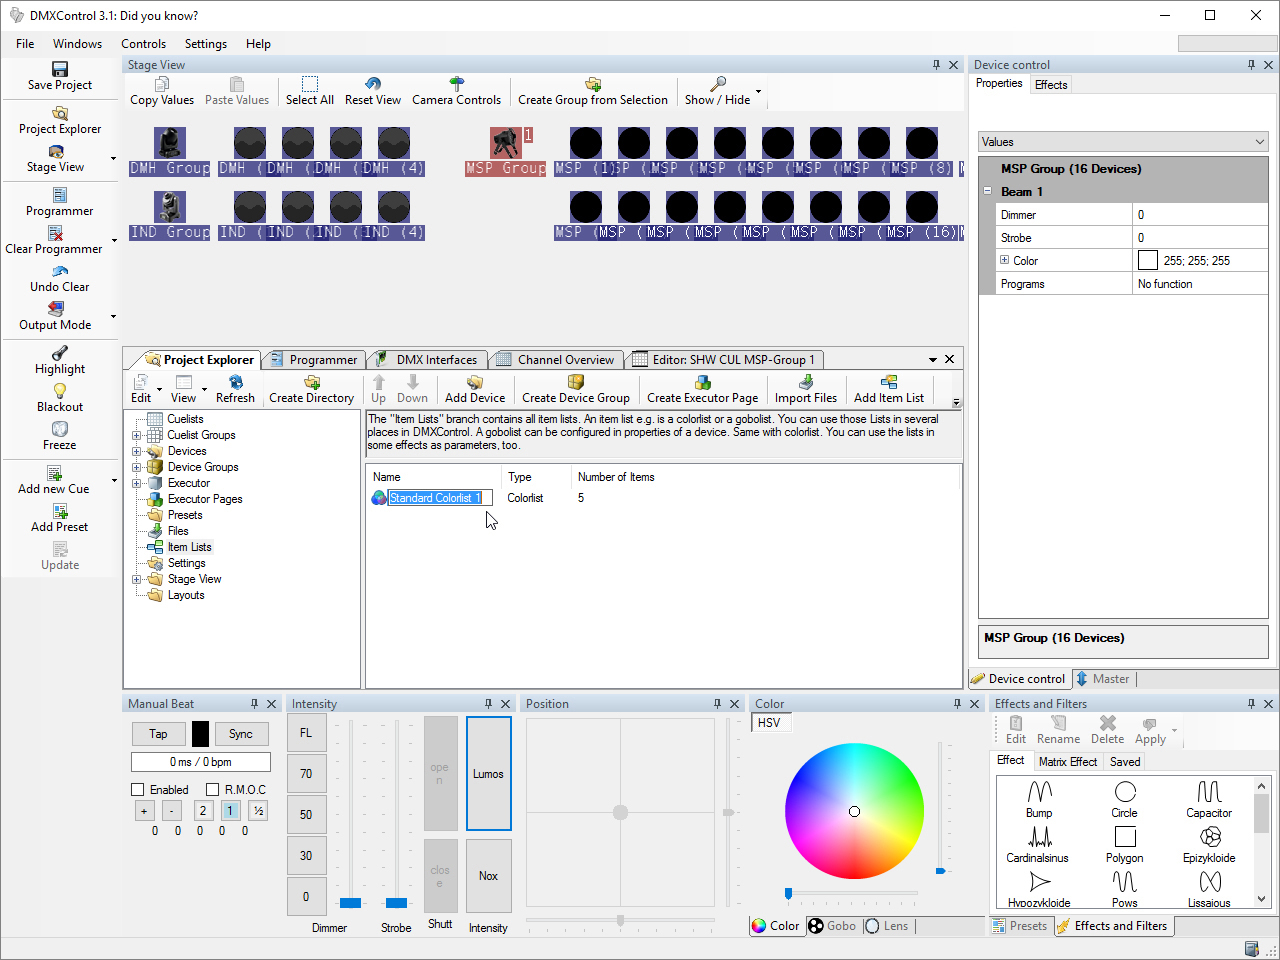Expand the Color property row

[1004, 260]
